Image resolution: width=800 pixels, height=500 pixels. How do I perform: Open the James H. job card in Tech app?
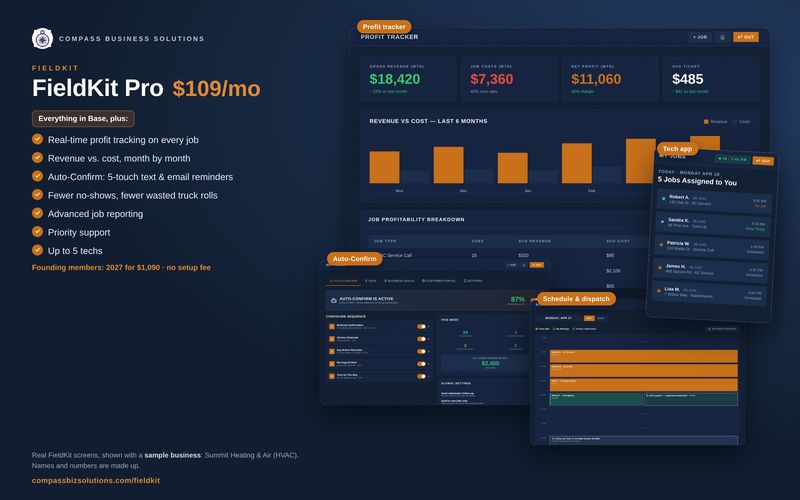tap(710, 270)
